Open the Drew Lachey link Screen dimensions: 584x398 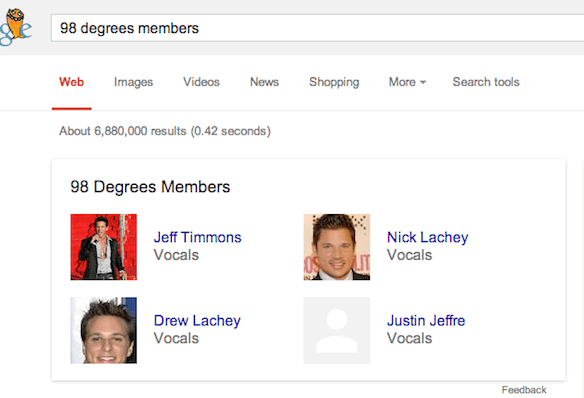[197, 321]
